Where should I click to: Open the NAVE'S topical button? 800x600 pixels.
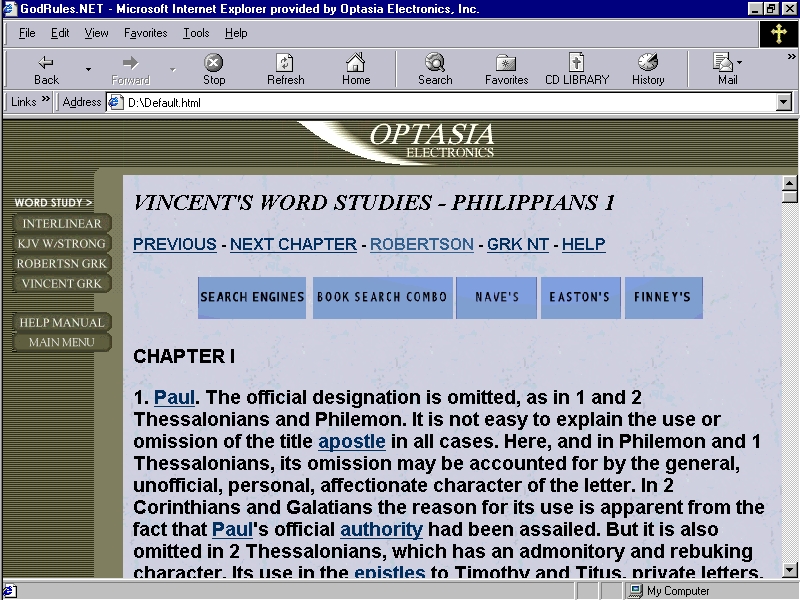497,298
